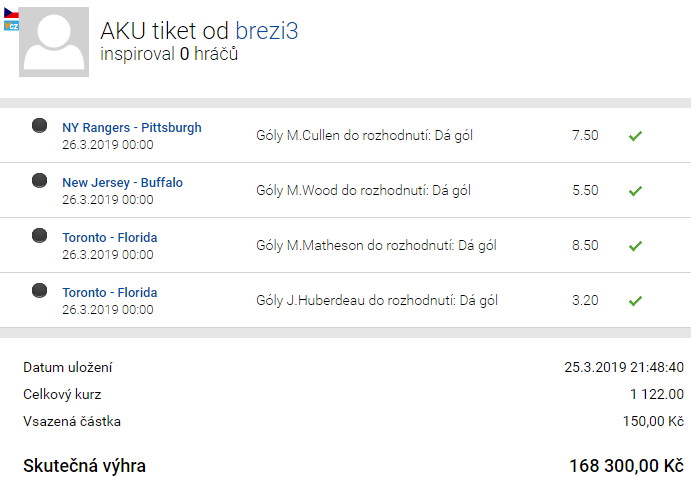Click the Skutečná výhra amount 168 300,00 Kč

627,465
